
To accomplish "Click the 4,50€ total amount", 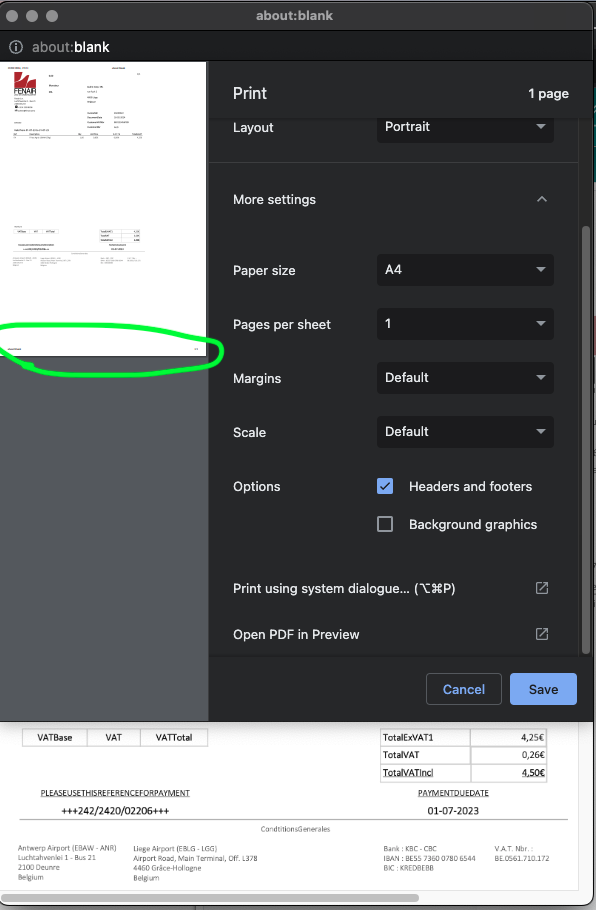I will tap(508, 773).
